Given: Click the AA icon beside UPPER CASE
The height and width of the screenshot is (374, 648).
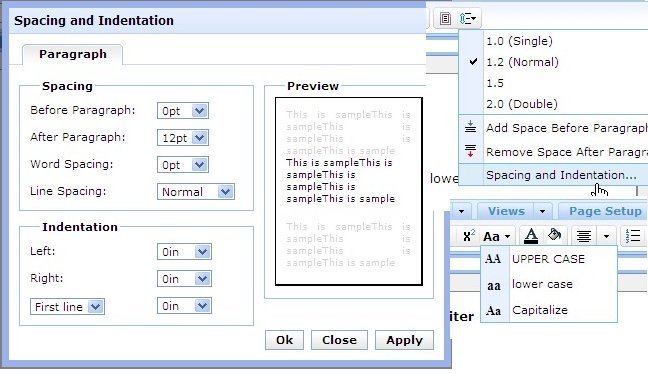Looking at the screenshot, I should (x=493, y=259).
